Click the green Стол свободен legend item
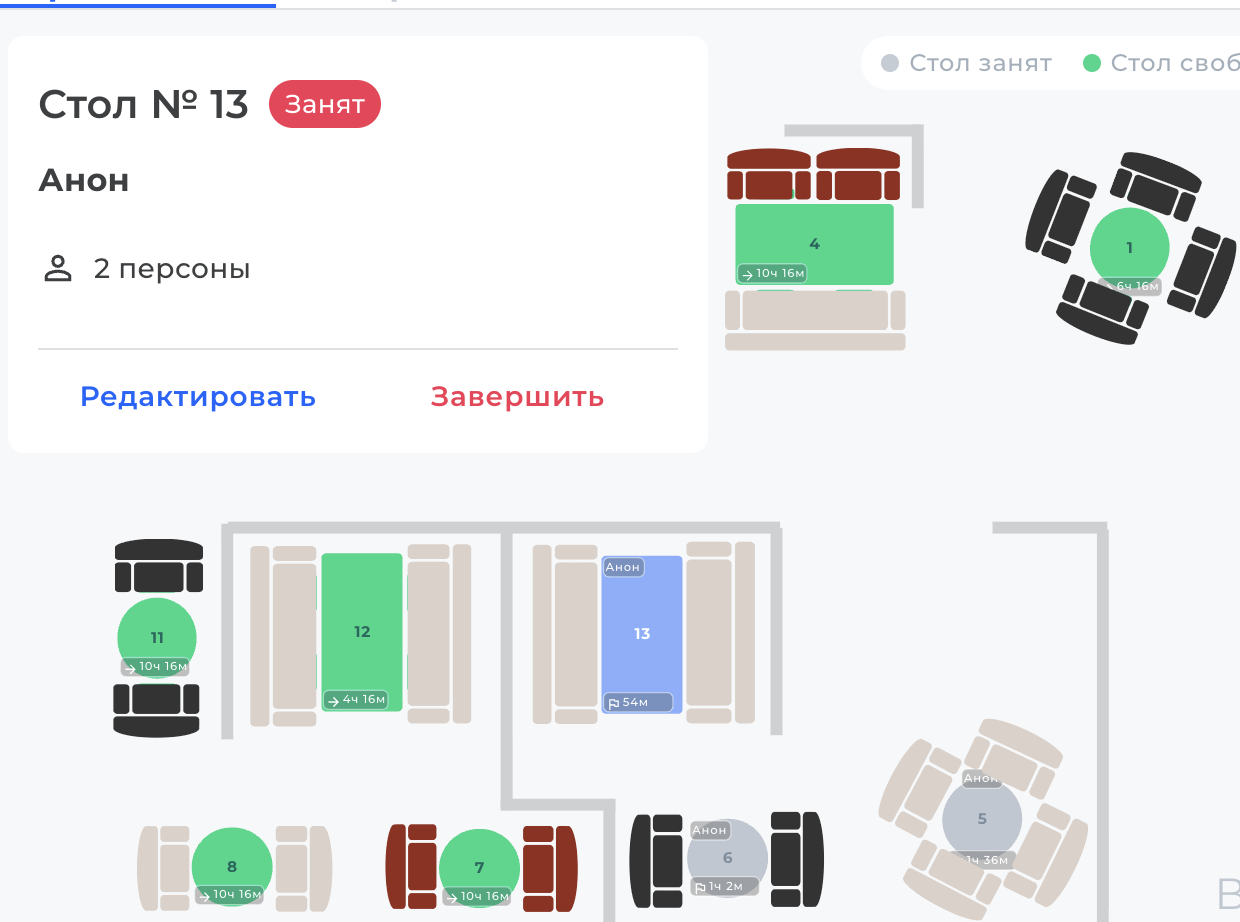Screen dimensions: 1240x922 coord(1160,64)
